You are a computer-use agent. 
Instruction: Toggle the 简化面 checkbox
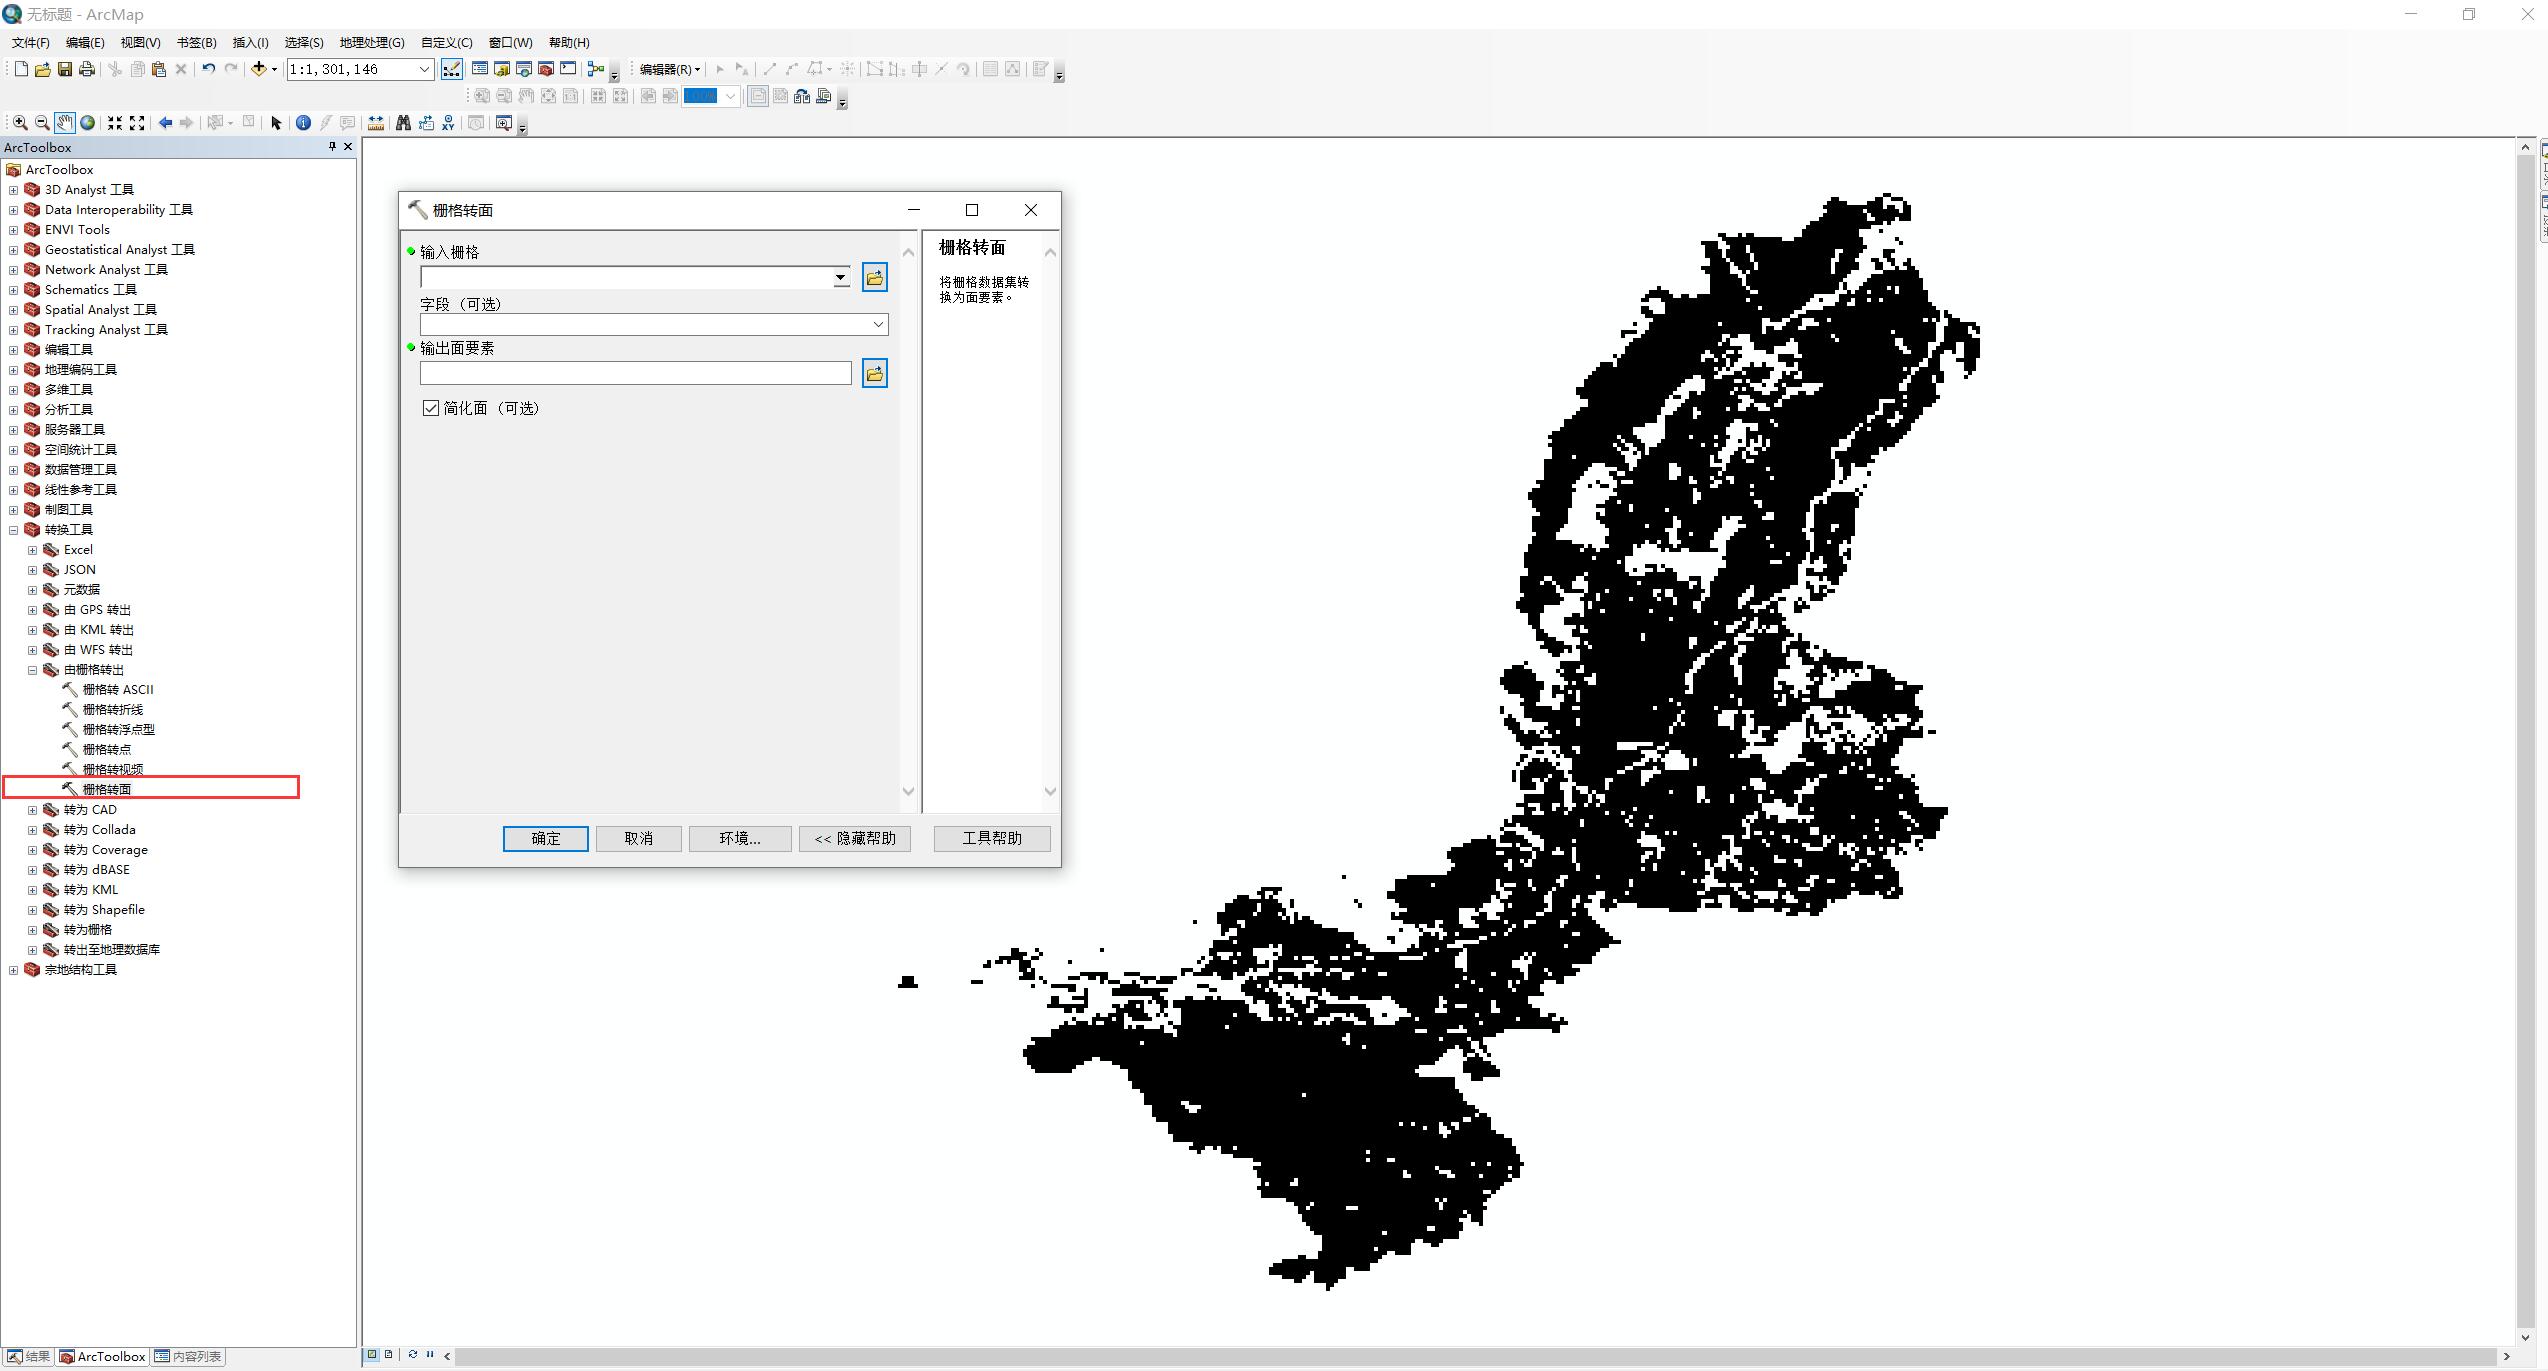pos(431,408)
